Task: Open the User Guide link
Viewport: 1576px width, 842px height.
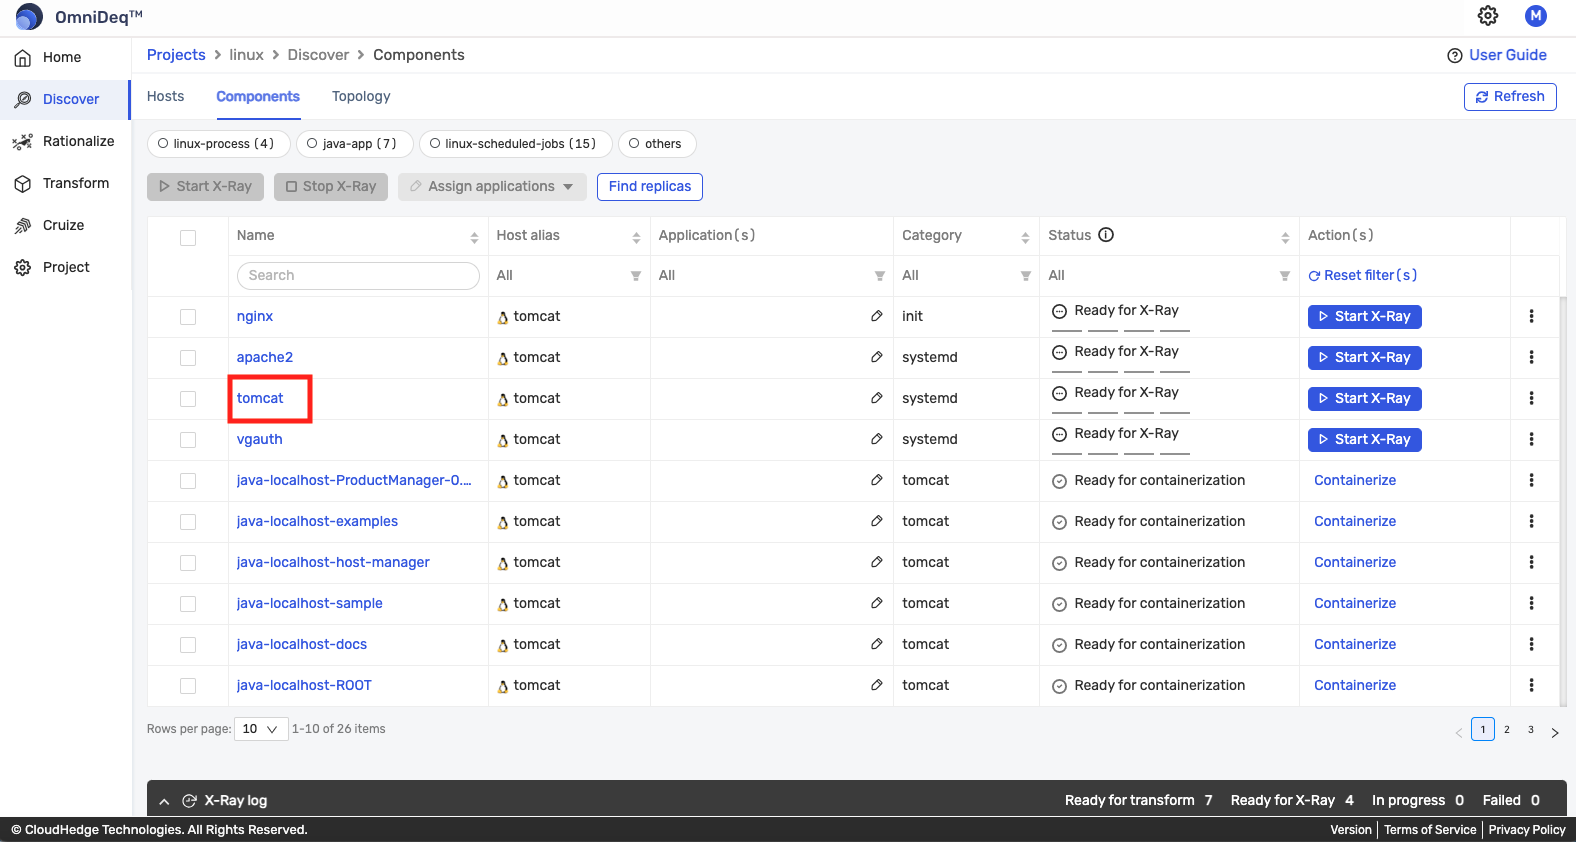Action: pos(1497,55)
